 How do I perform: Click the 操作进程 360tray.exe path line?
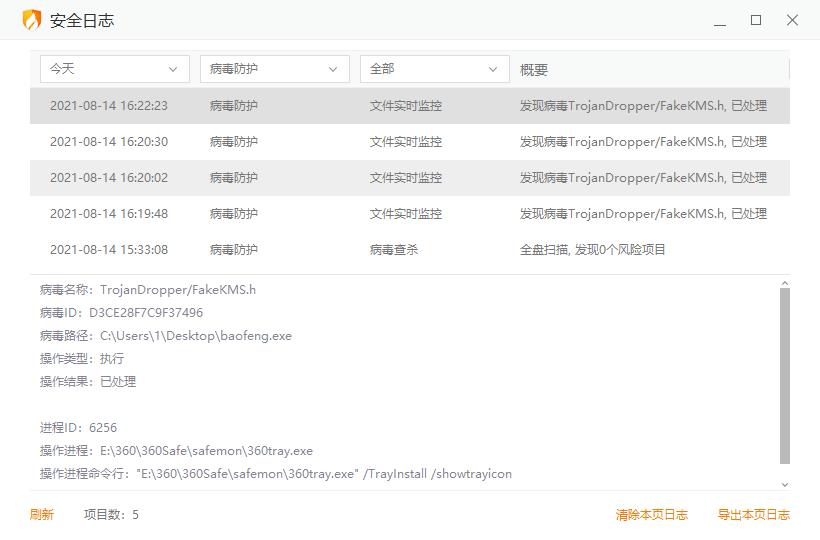[176, 451]
